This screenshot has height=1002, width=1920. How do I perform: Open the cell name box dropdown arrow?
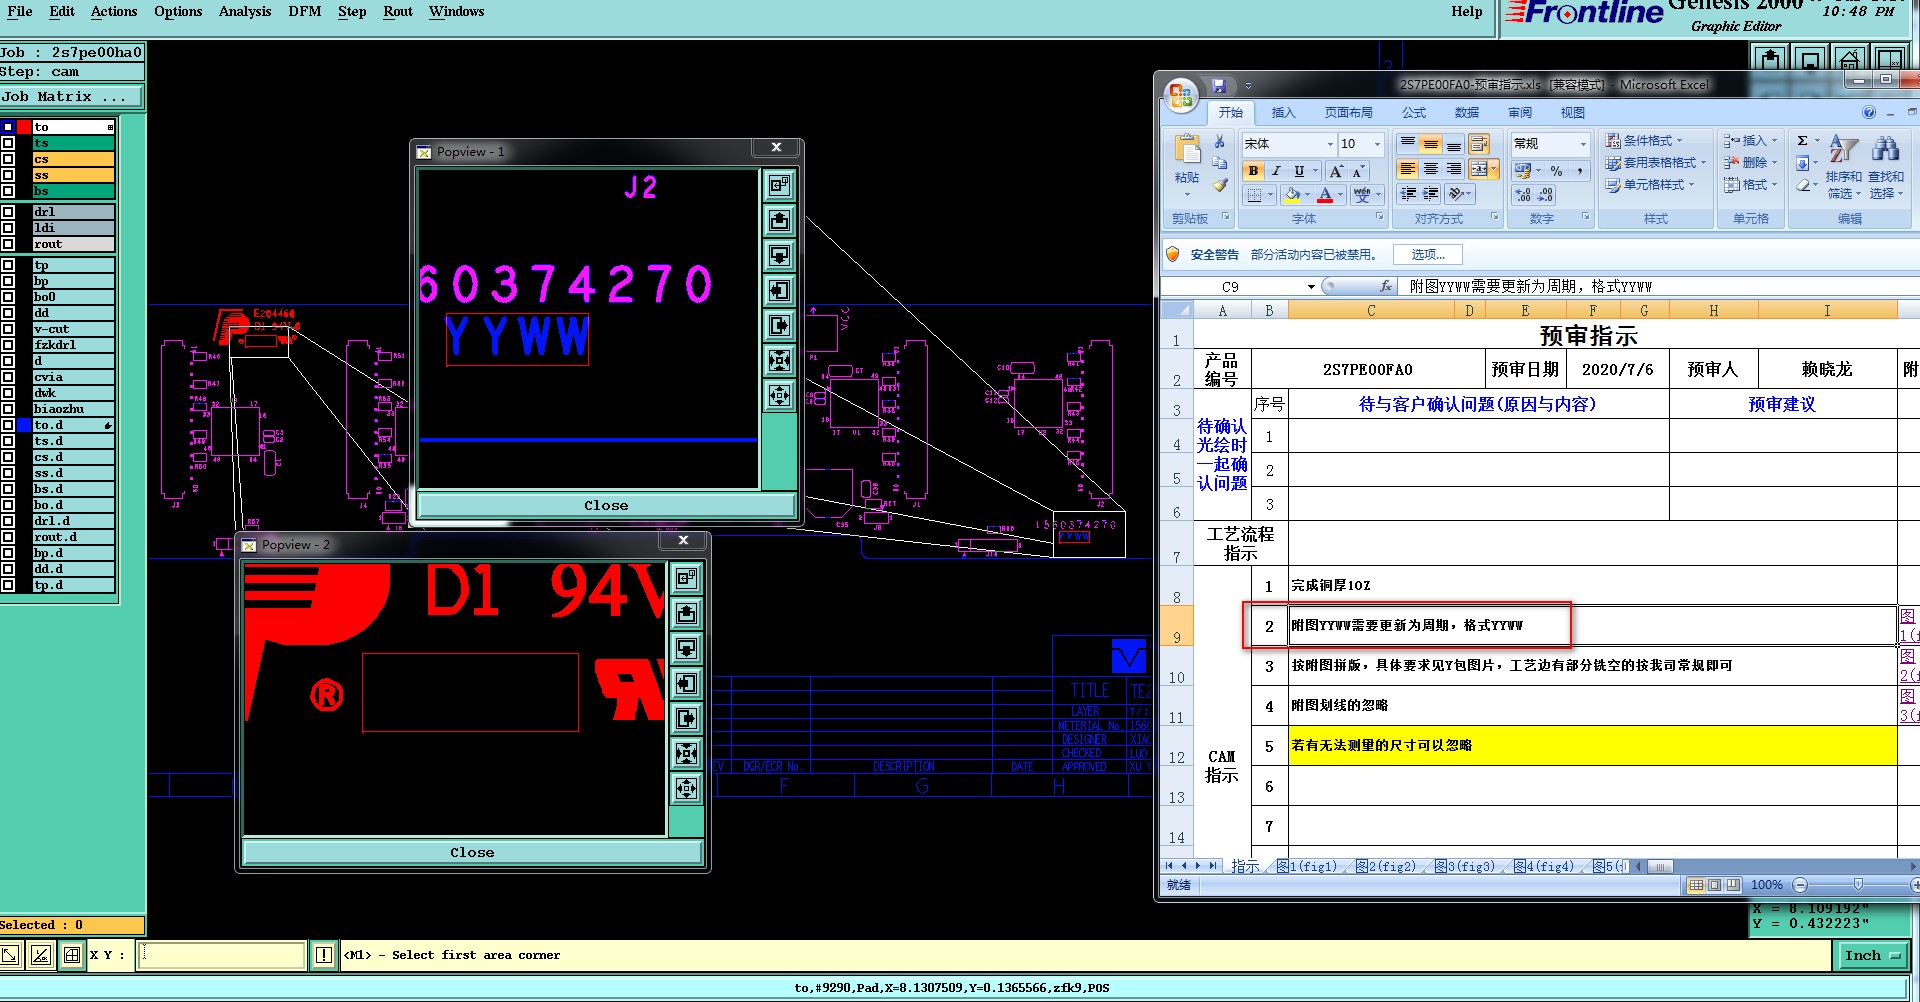pyautogui.click(x=1311, y=287)
